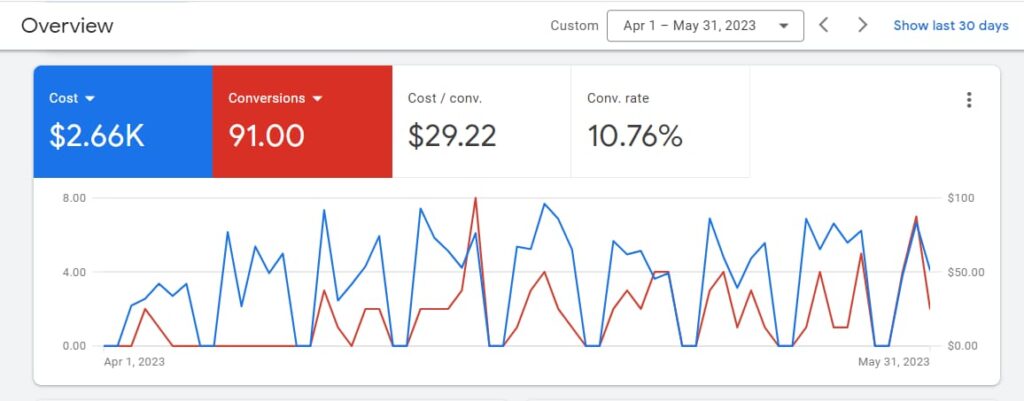Image resolution: width=1024 pixels, height=401 pixels.
Task: Open the three-dot more options menu
Action: [968, 100]
